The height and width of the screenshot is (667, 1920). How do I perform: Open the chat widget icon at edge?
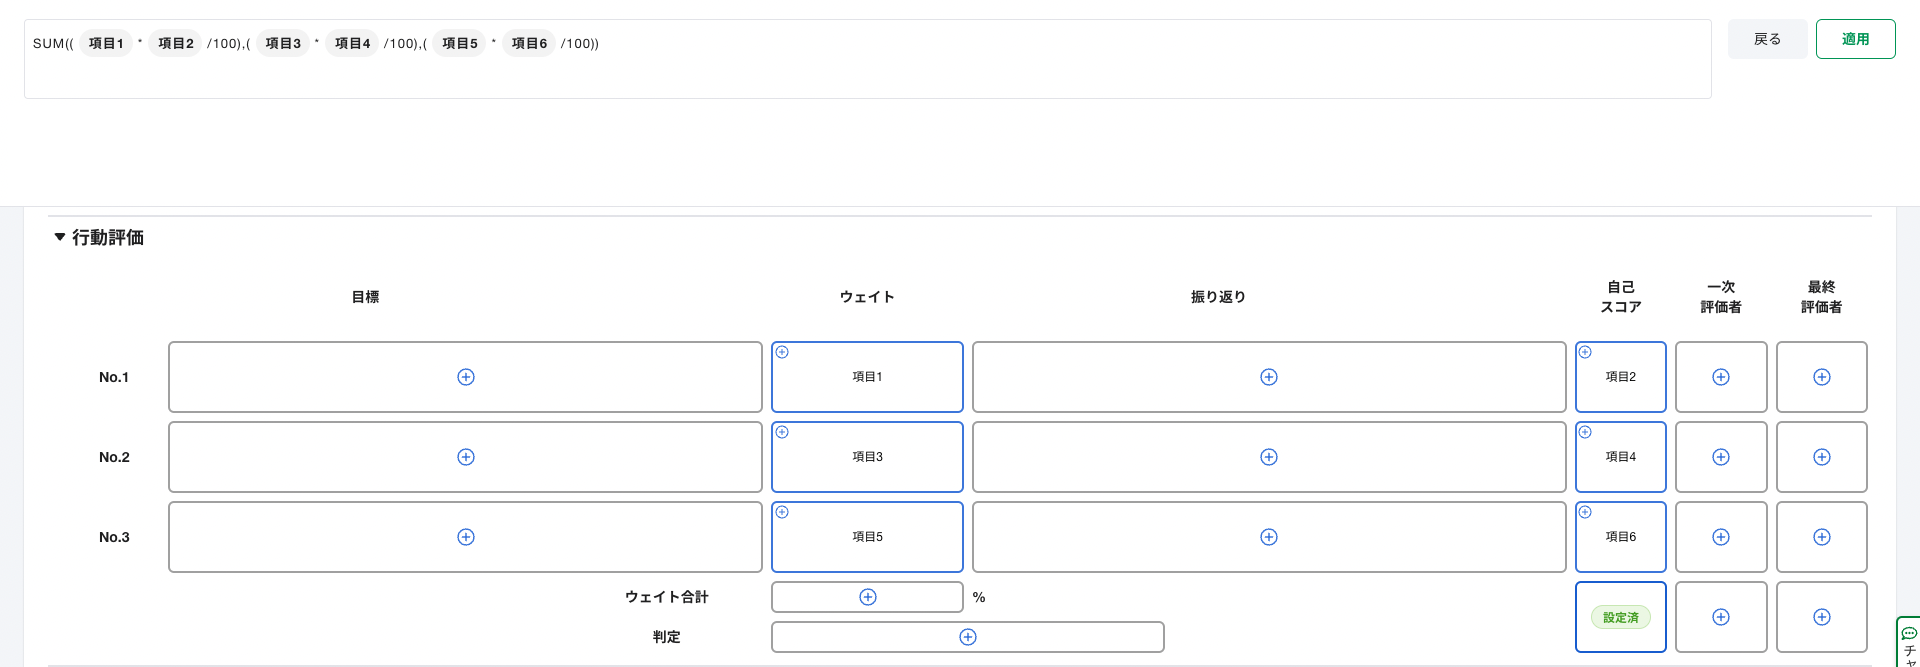[1909, 633]
